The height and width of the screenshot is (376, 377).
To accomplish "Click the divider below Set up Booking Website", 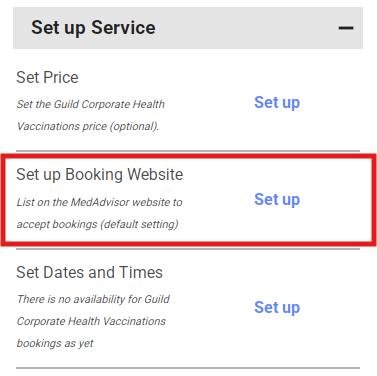I will coord(188,249).
